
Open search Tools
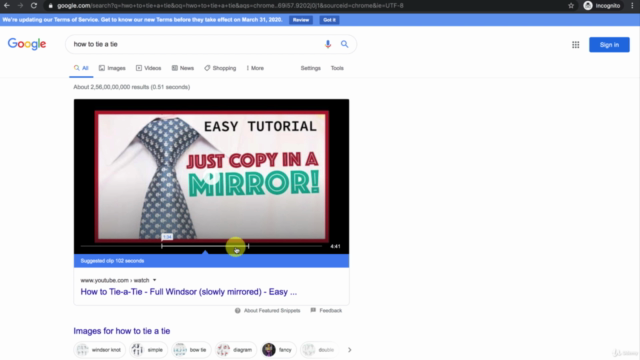(337, 68)
